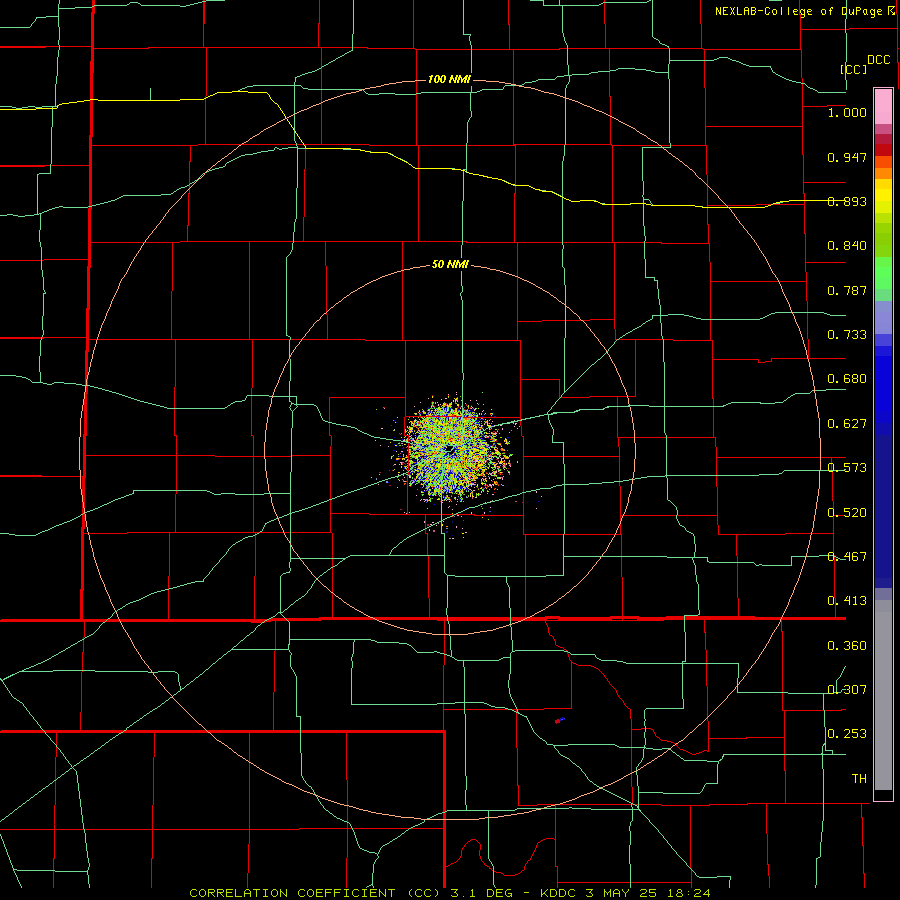Viewport: 900px width, 900px height.
Task: Click the 0.467 scale value
Action: (x=847, y=557)
